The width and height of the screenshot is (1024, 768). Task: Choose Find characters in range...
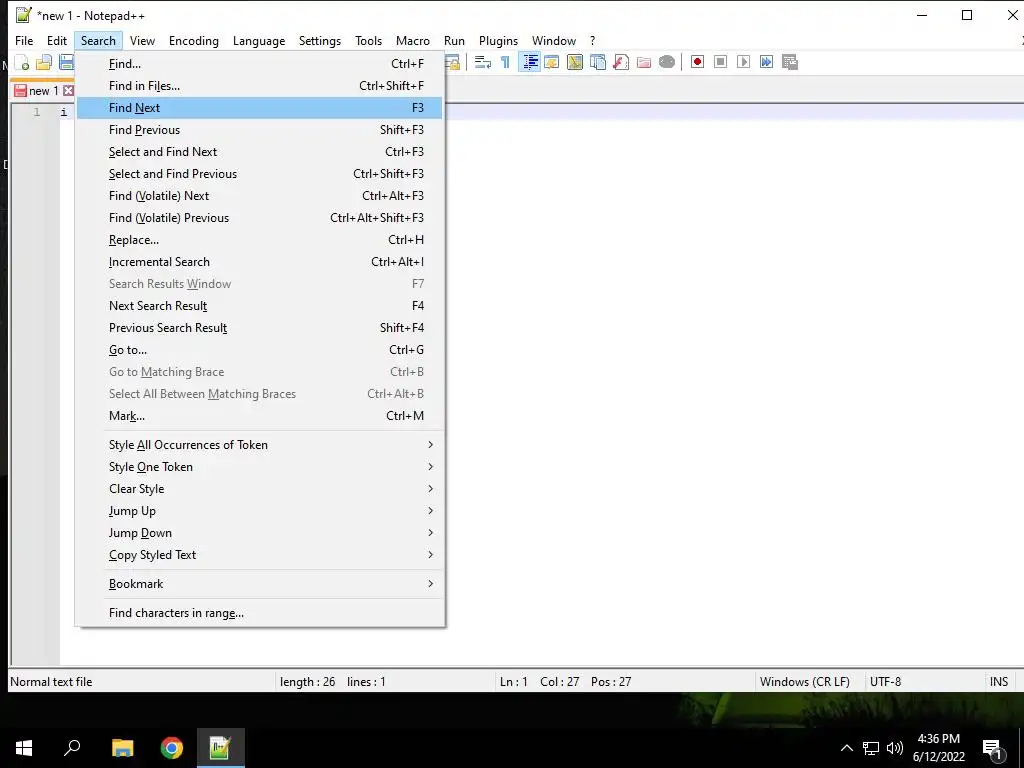259,613
